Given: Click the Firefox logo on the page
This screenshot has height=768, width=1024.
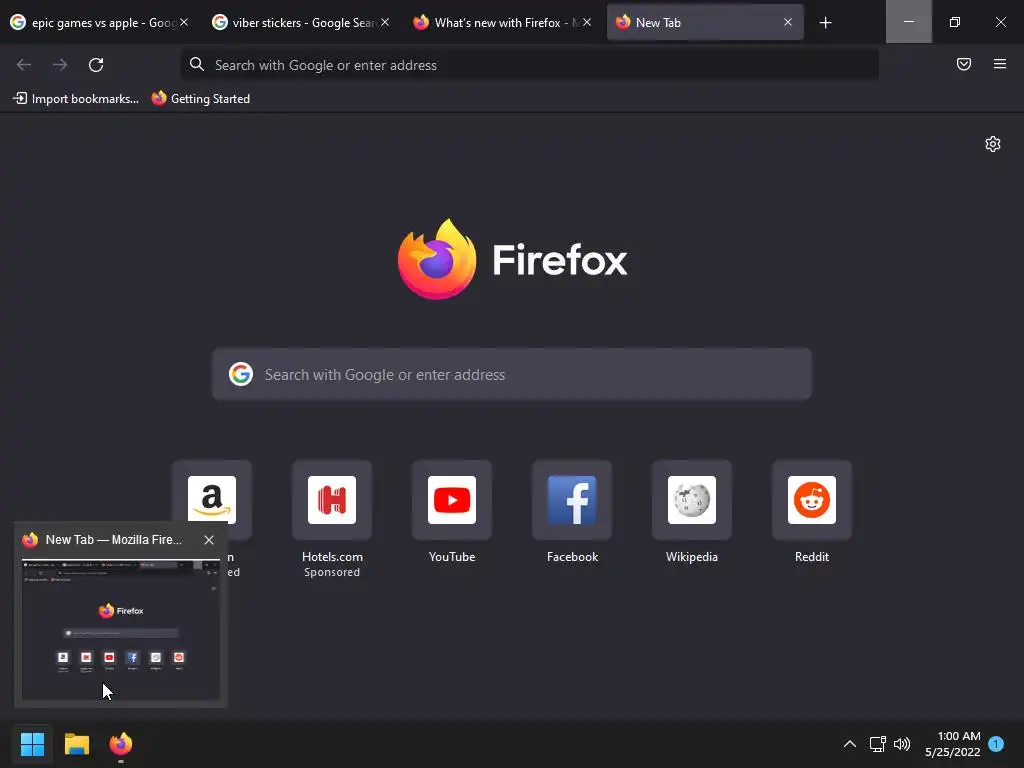Looking at the screenshot, I should pyautogui.click(x=513, y=259).
